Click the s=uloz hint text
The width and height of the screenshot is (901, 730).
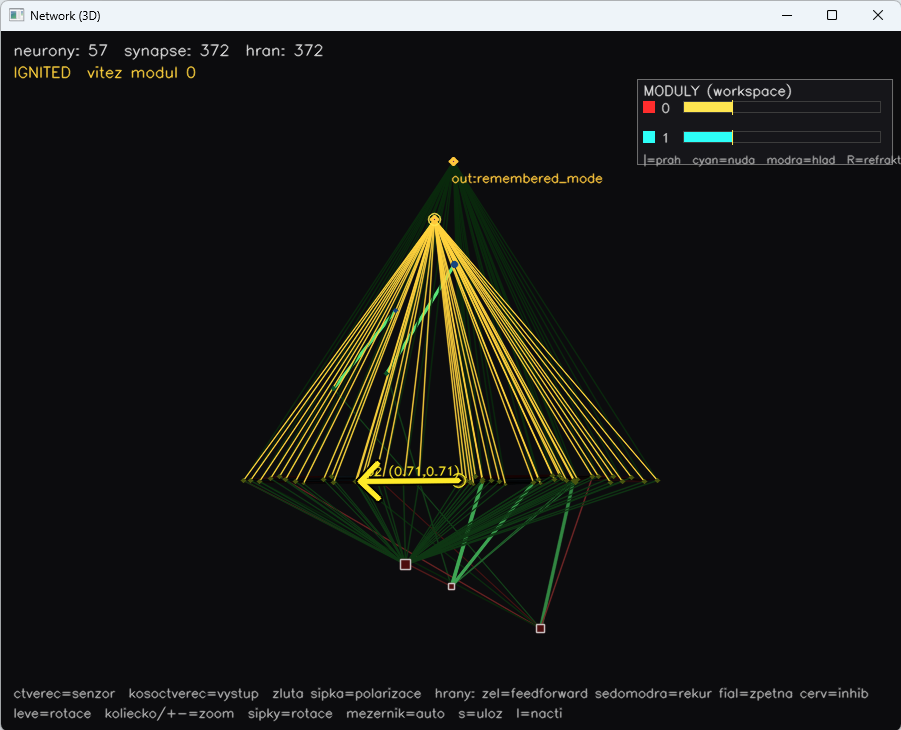coord(480,714)
